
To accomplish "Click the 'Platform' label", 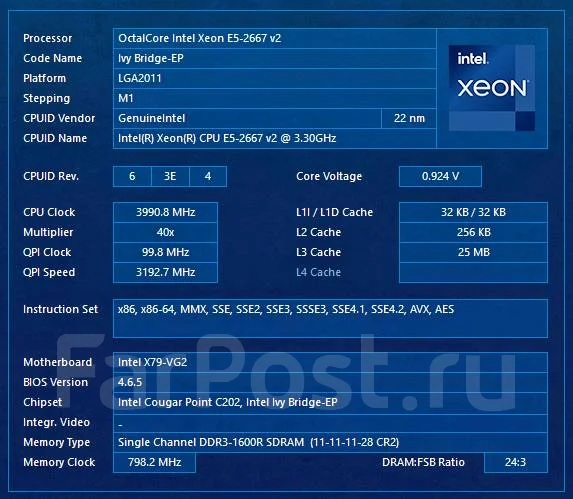I will click(45, 78).
